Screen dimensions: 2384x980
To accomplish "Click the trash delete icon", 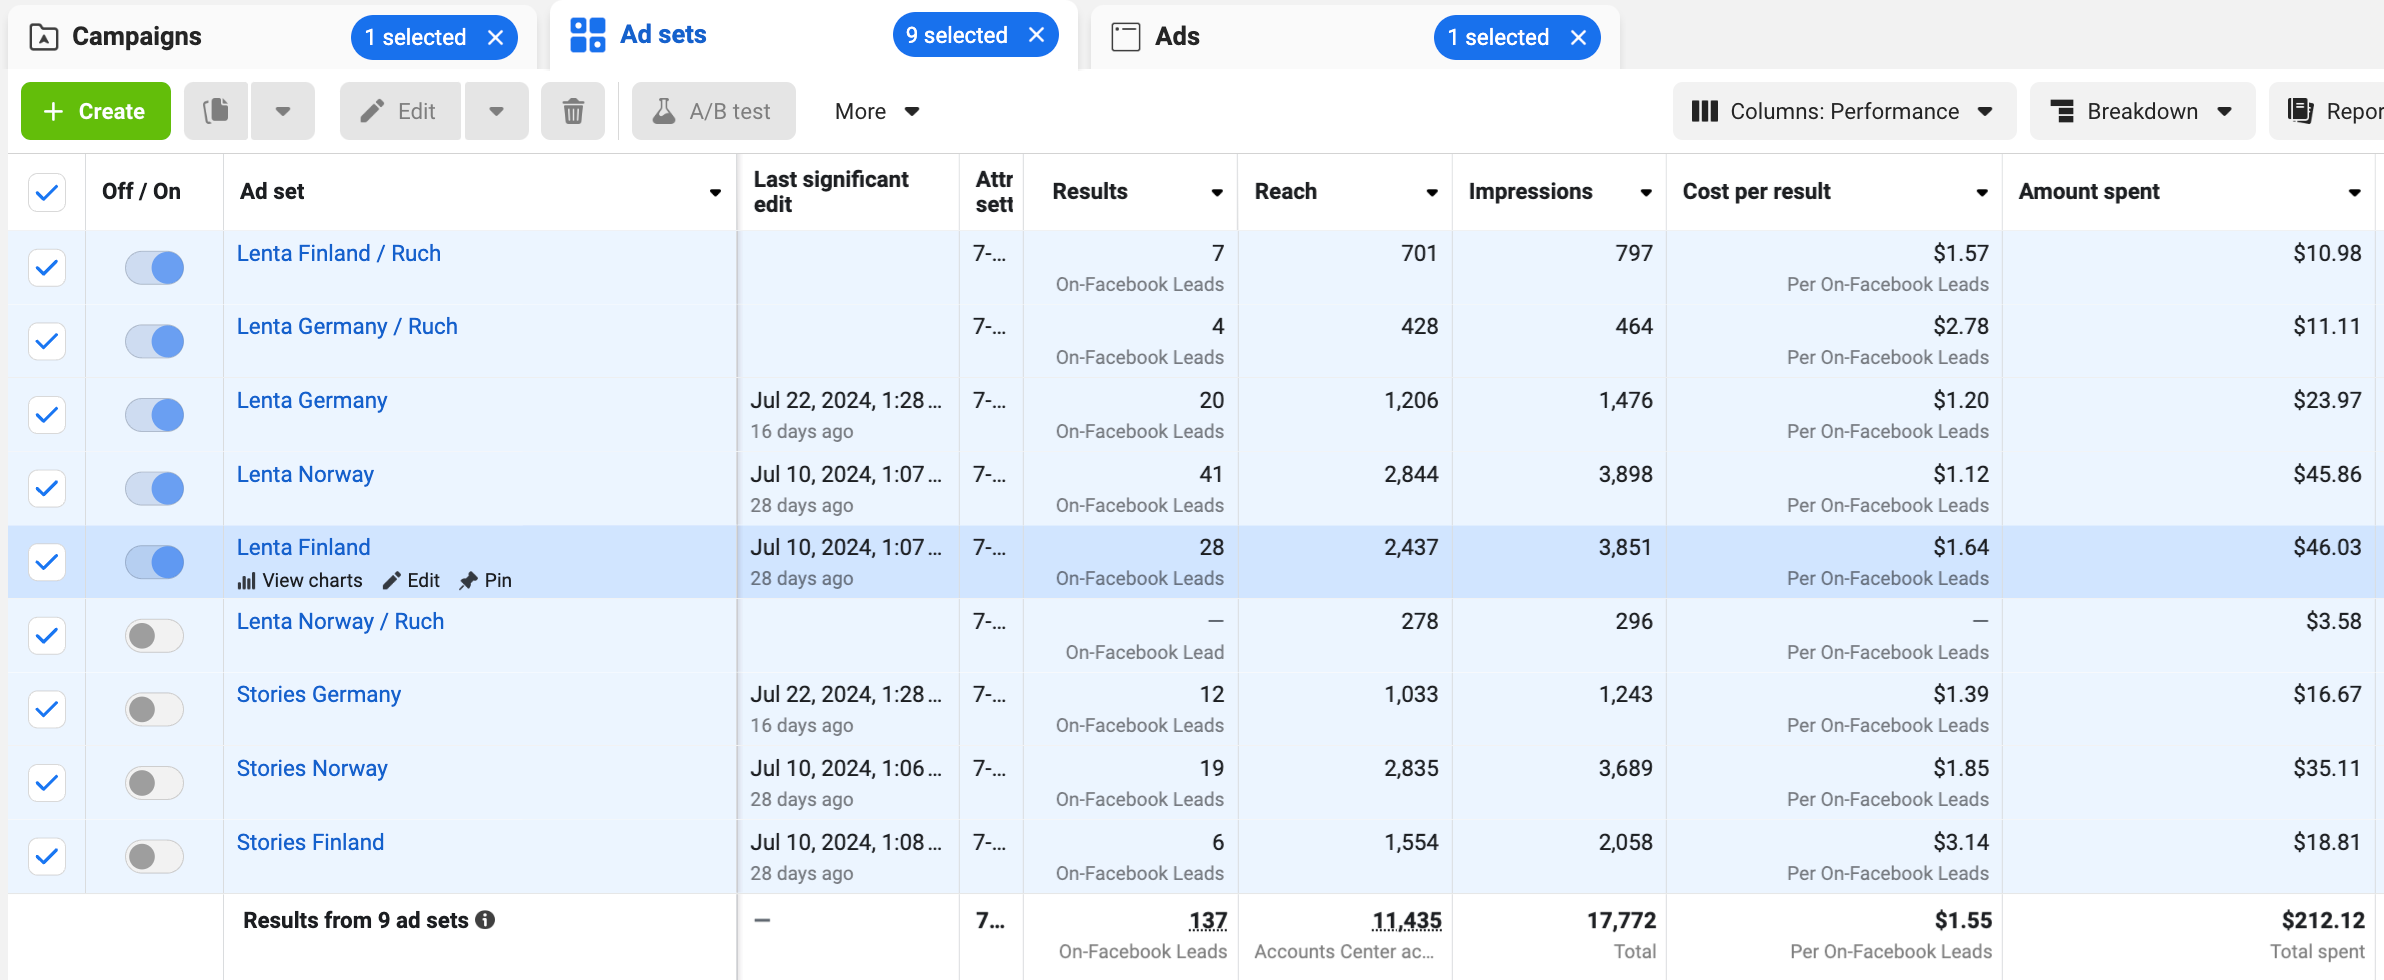I will coord(573,111).
